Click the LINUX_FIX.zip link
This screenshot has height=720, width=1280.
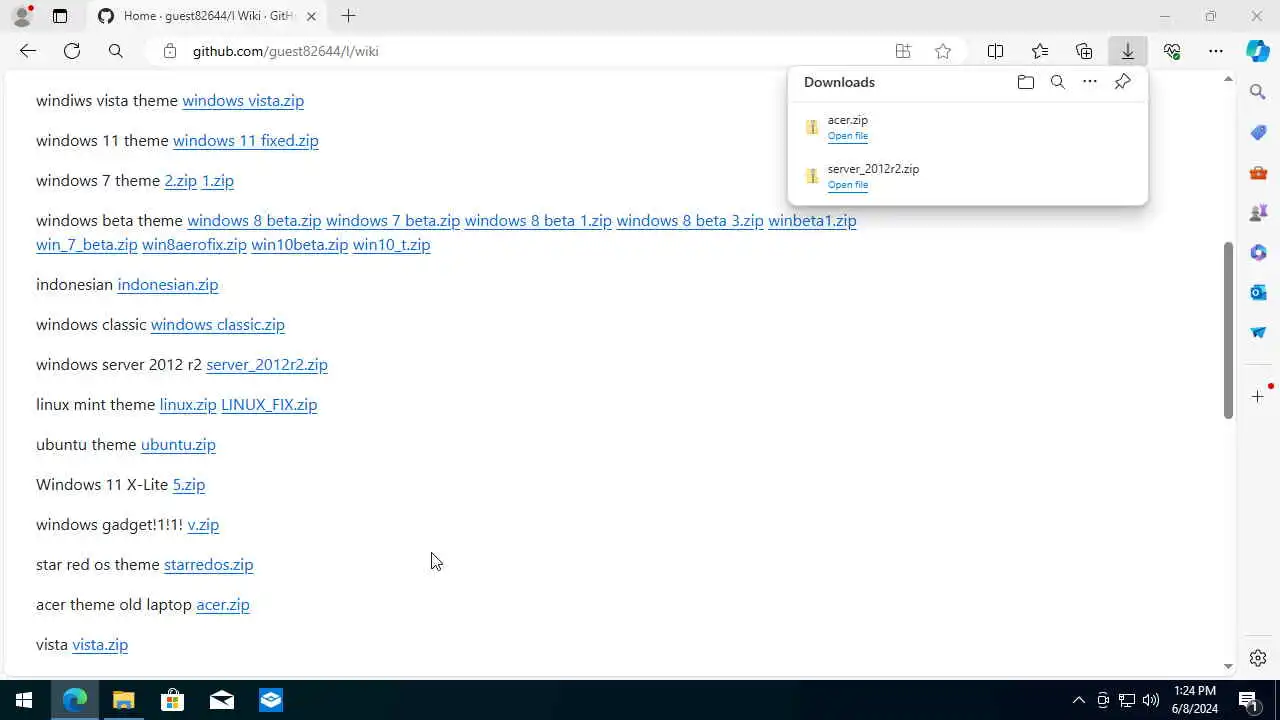pyautogui.click(x=269, y=404)
